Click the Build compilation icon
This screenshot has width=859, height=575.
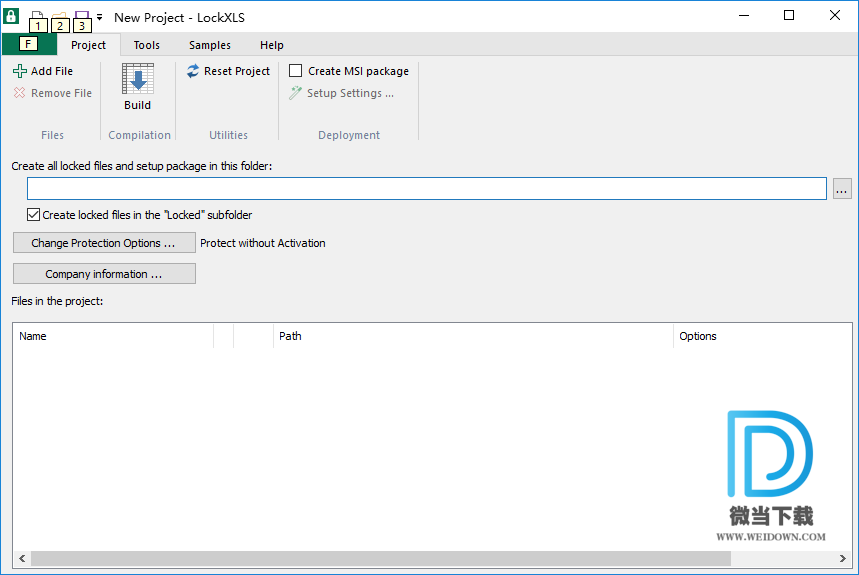(138, 79)
